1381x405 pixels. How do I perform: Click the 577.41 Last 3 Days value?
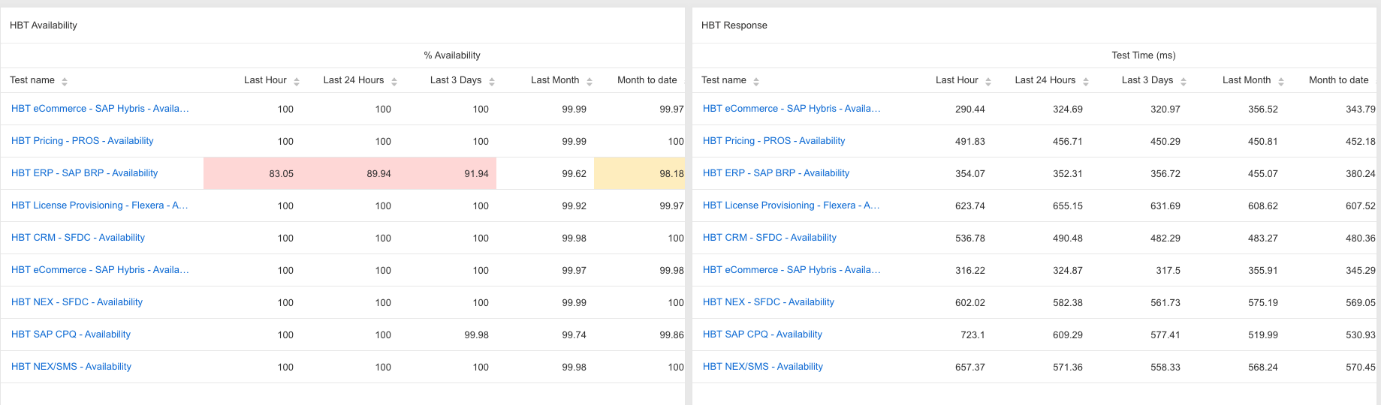[1164, 335]
